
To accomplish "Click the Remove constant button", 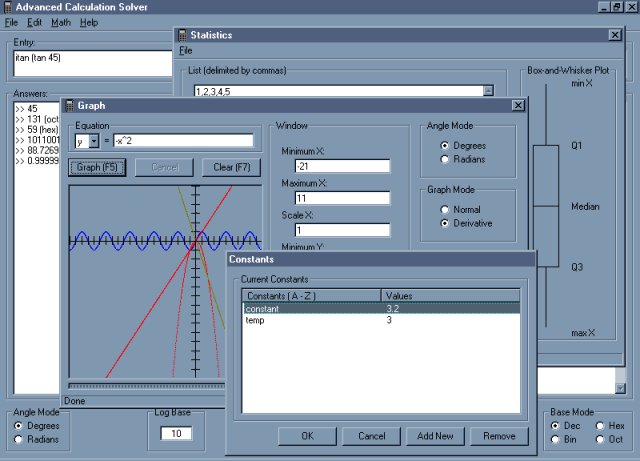I will [499, 436].
